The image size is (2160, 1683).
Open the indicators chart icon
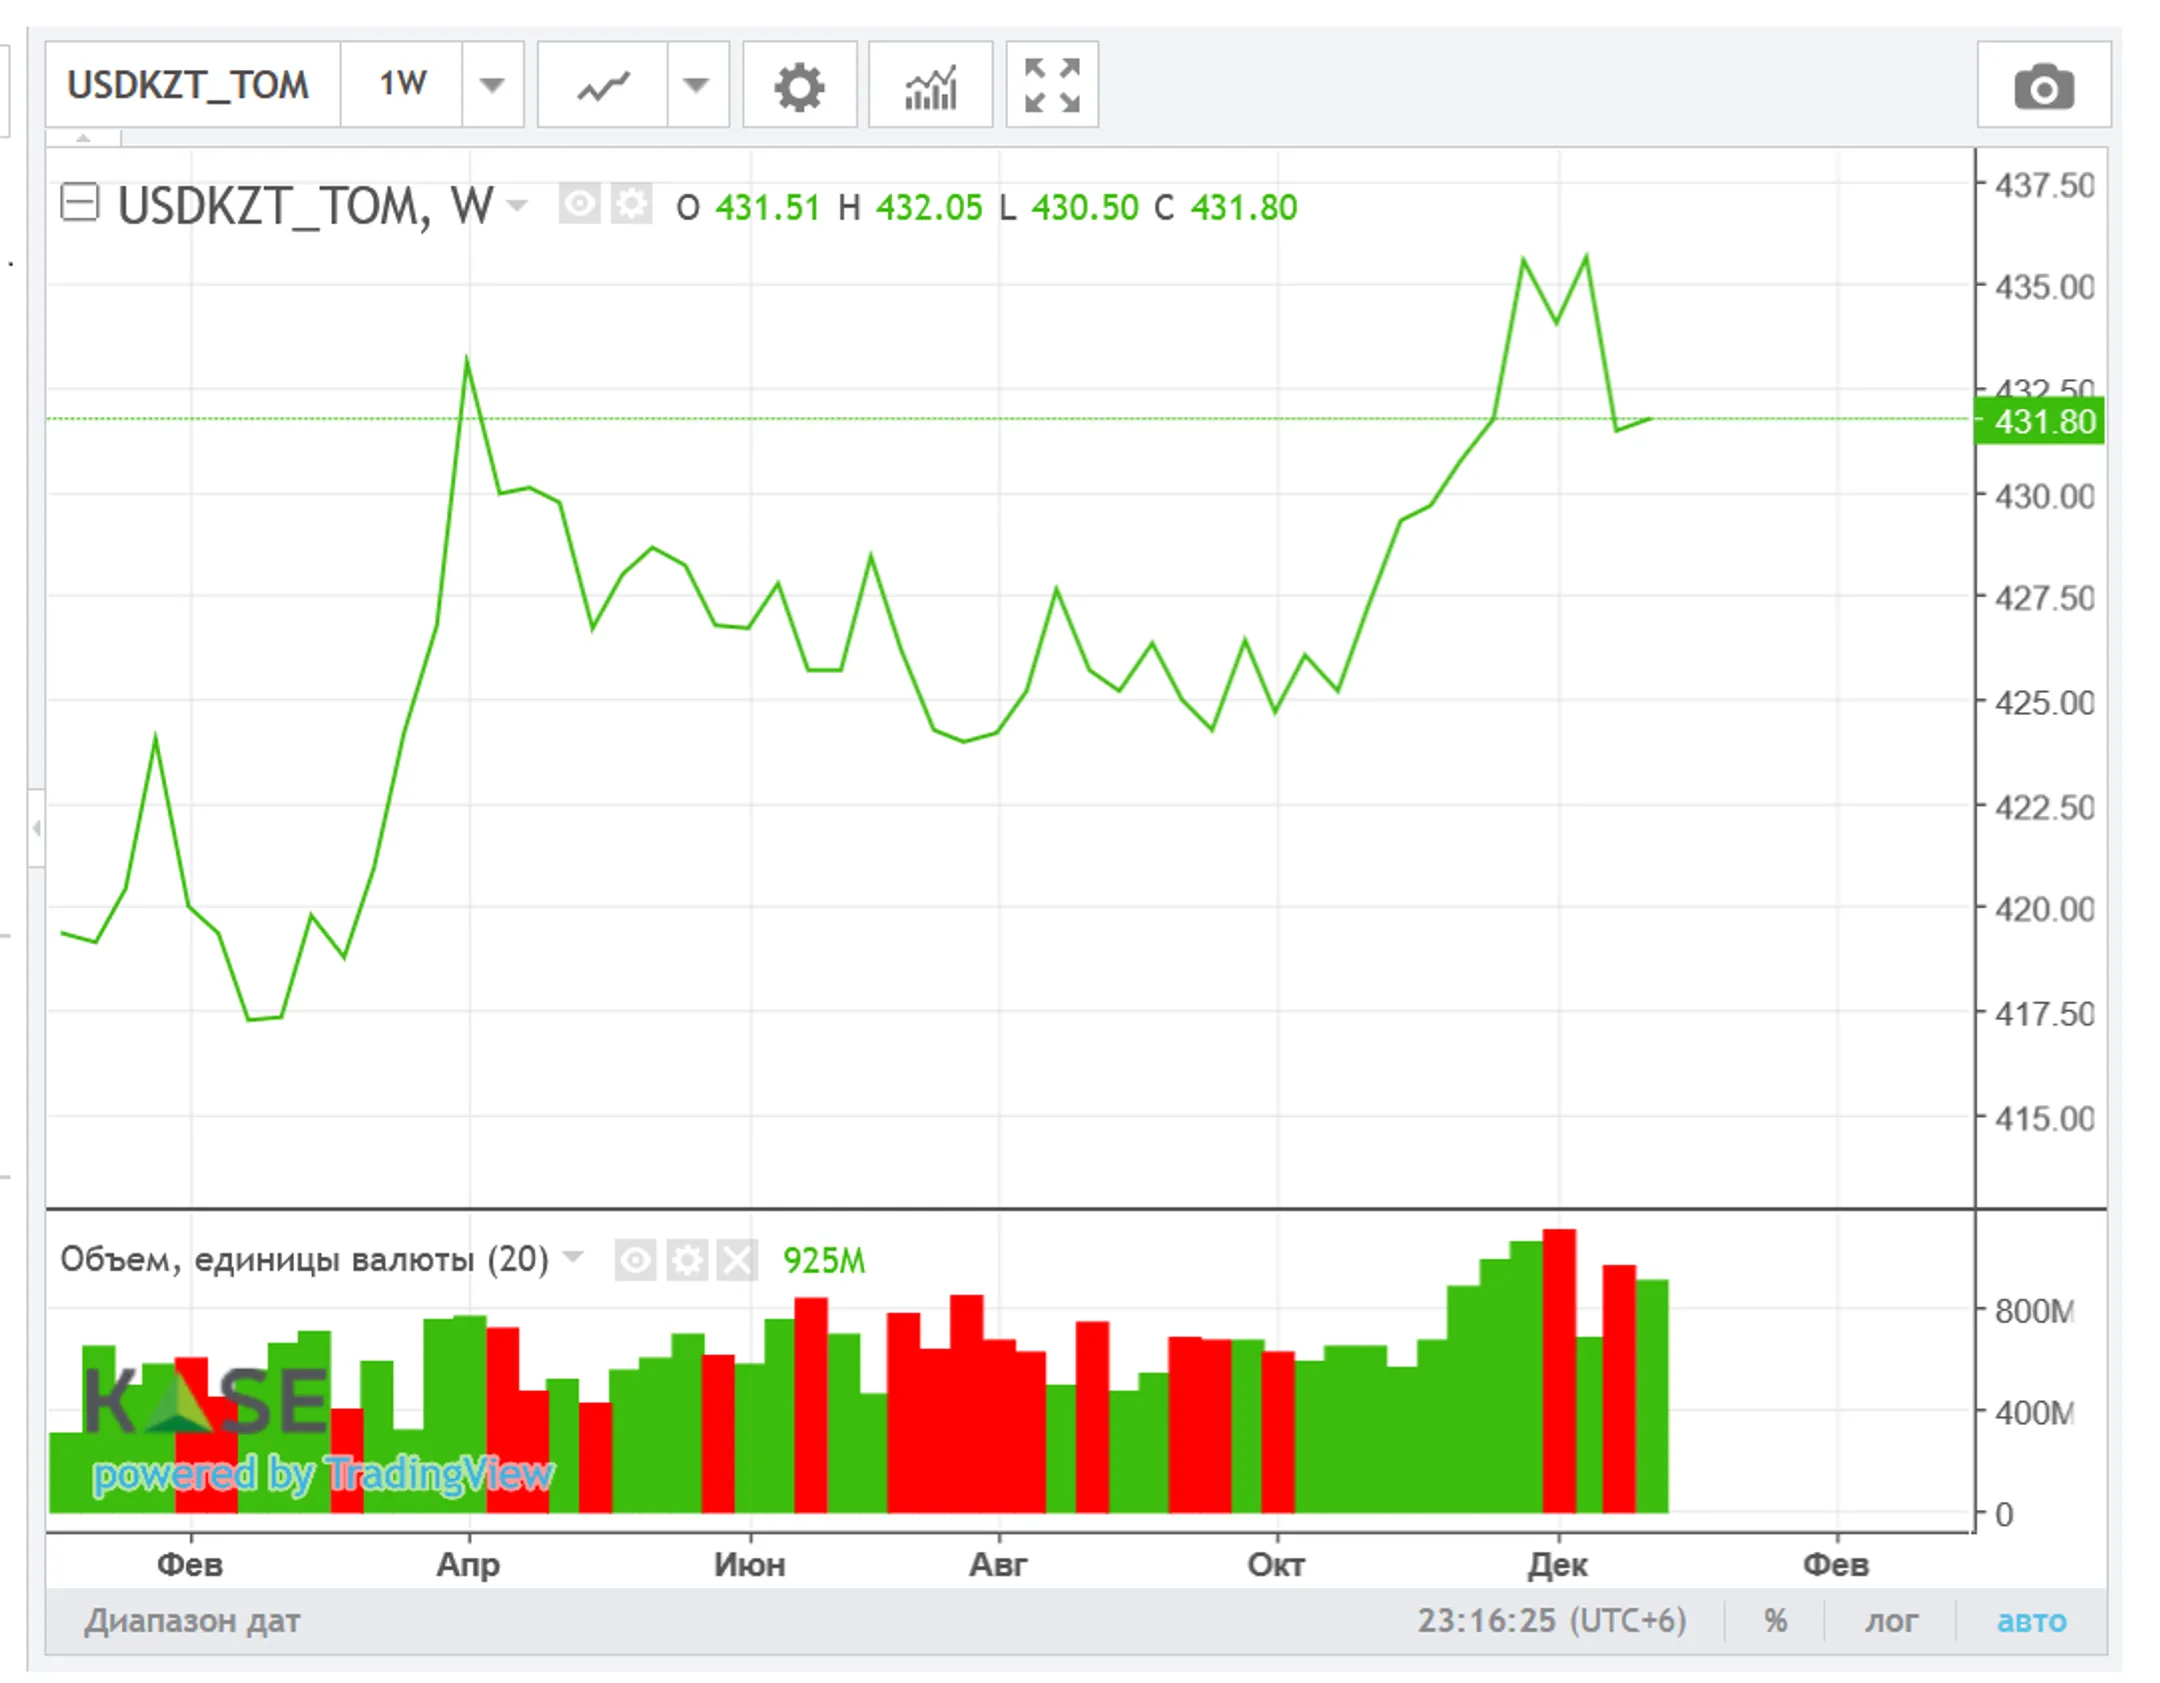[x=929, y=85]
